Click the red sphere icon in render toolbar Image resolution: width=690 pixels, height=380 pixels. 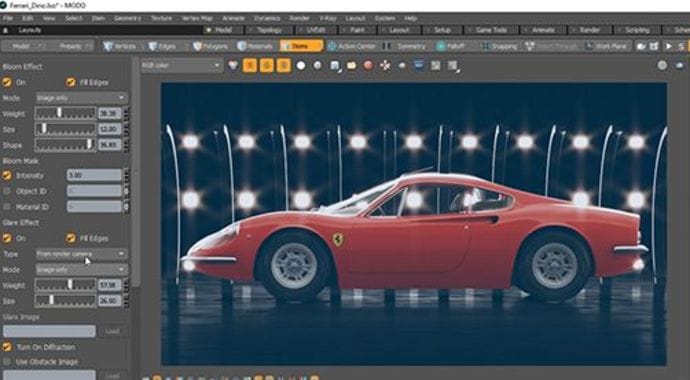click(x=368, y=66)
